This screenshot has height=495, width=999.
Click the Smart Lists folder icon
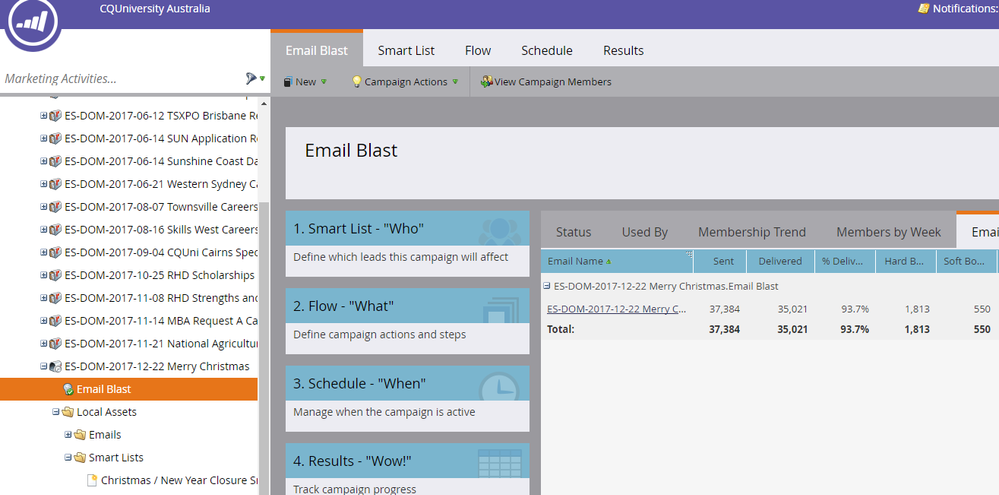click(x=80, y=457)
